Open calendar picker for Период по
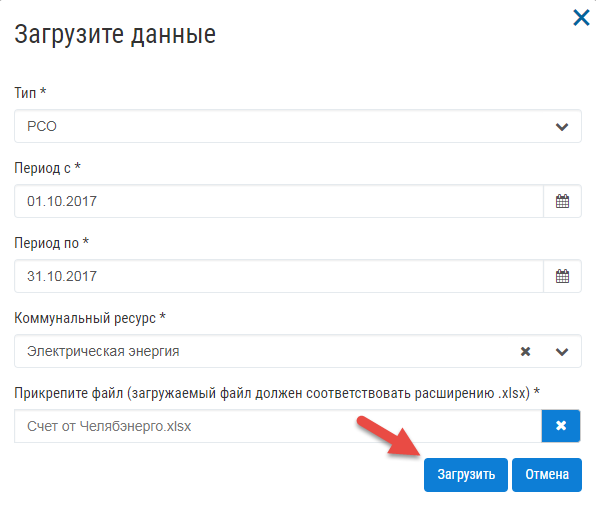This screenshot has width=596, height=510. coord(562,276)
